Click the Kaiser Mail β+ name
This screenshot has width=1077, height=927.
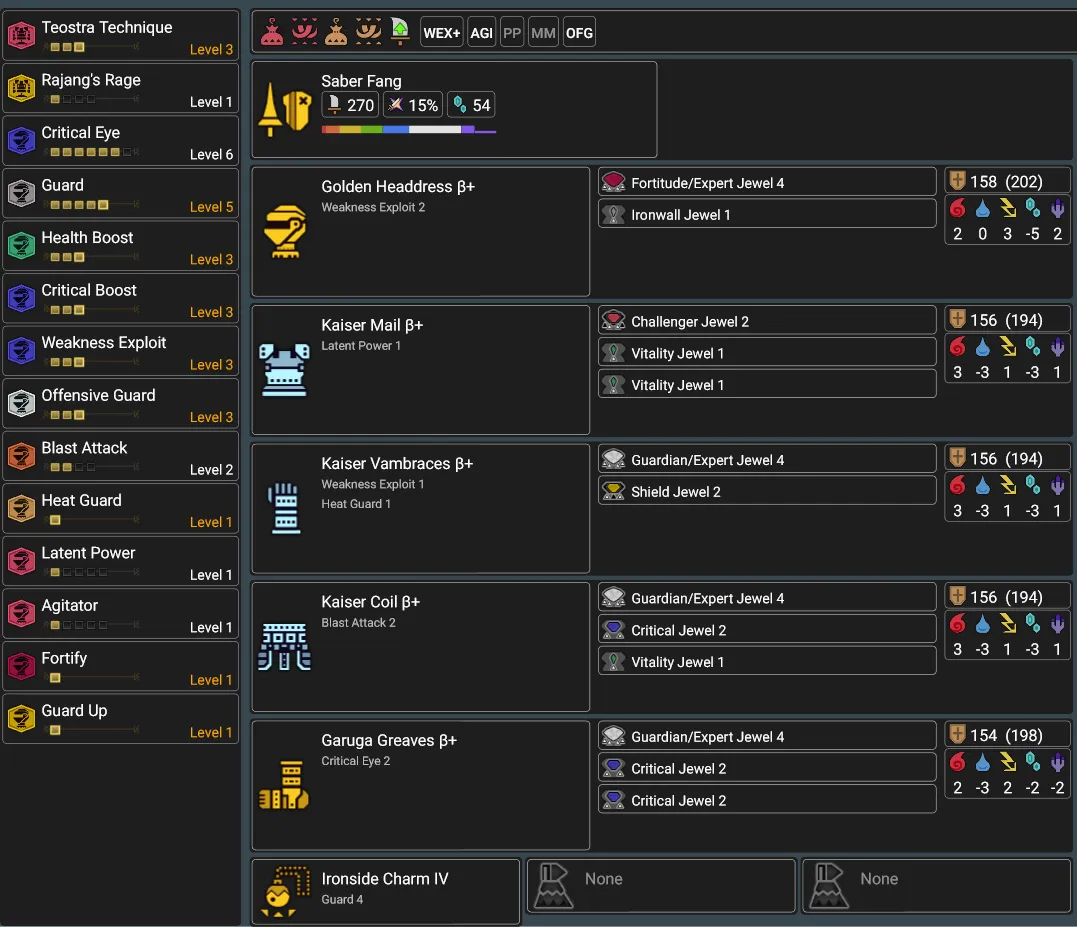(372, 325)
